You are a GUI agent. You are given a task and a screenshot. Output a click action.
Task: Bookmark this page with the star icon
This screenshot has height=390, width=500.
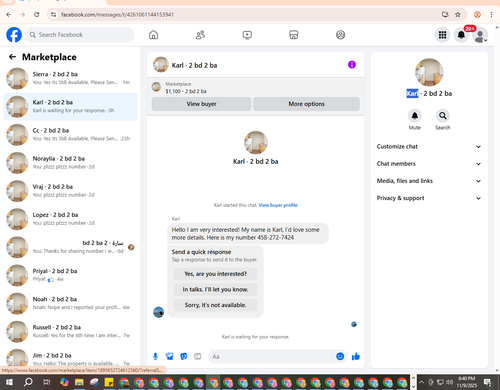coord(458,14)
